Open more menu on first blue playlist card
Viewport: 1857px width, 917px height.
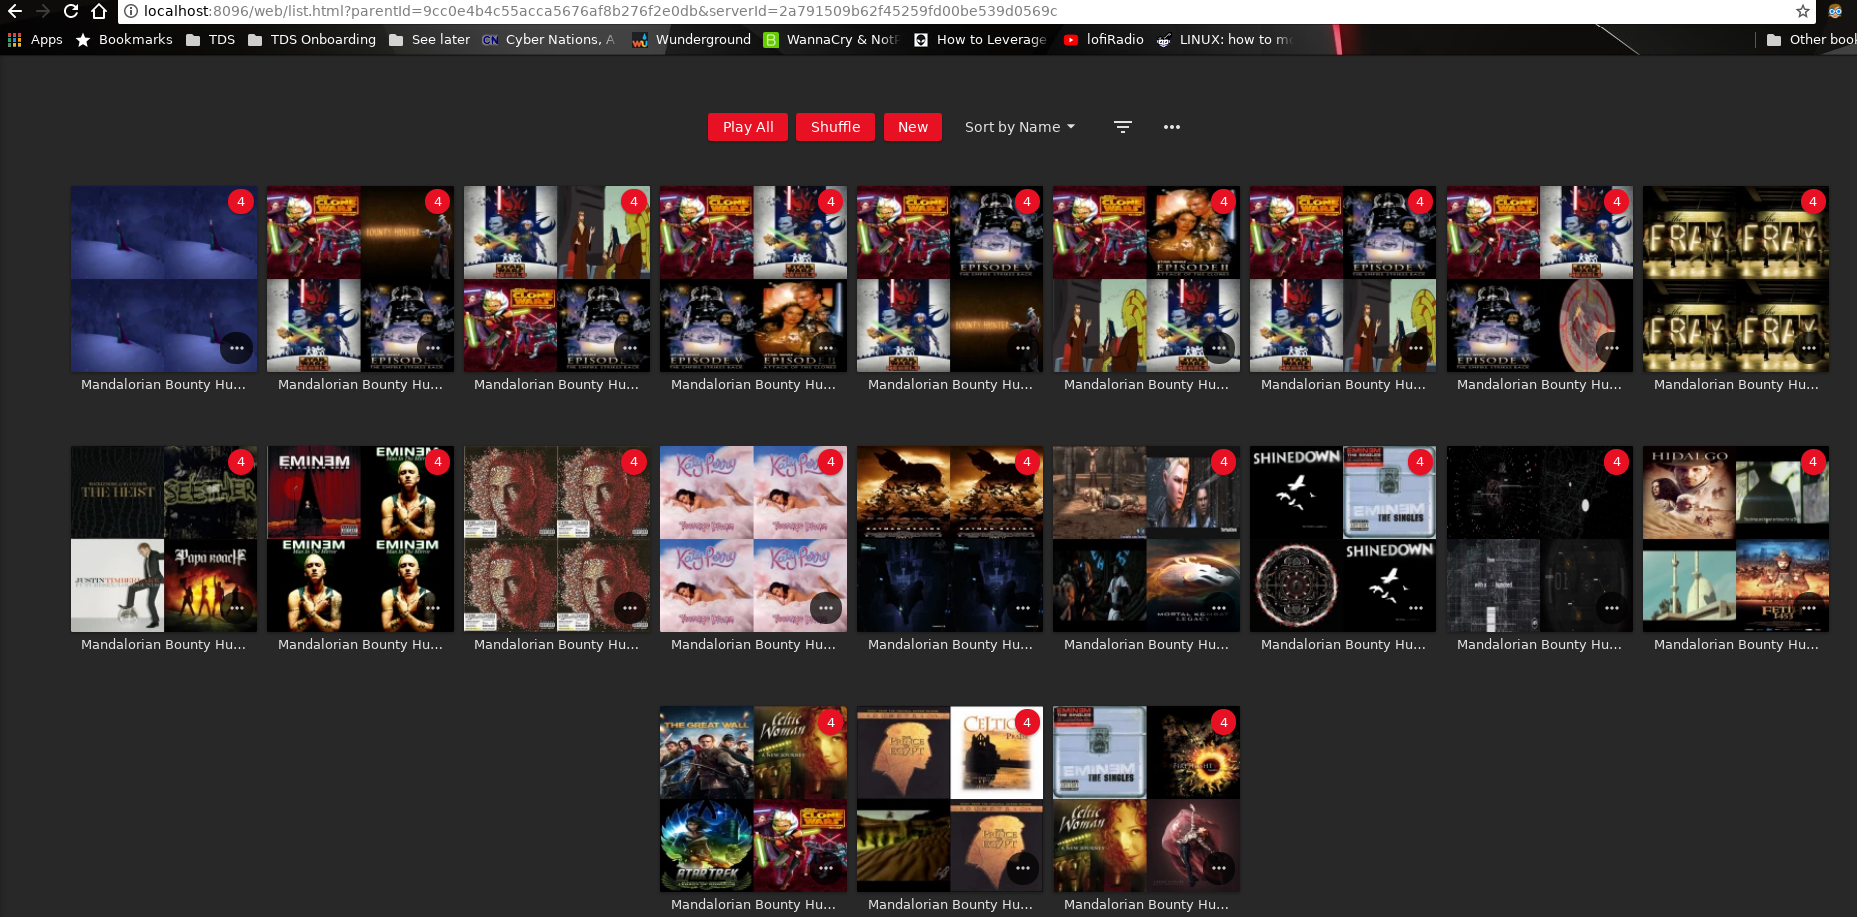point(236,348)
